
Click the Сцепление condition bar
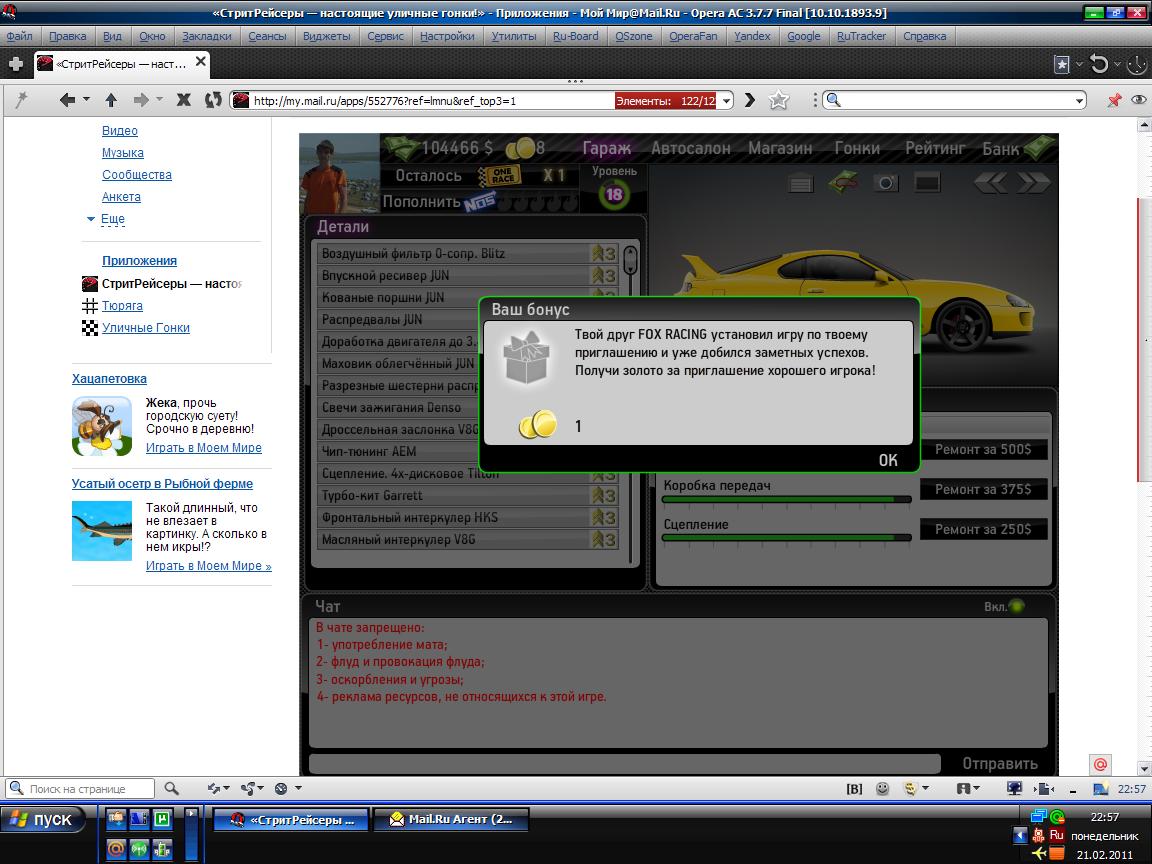786,538
